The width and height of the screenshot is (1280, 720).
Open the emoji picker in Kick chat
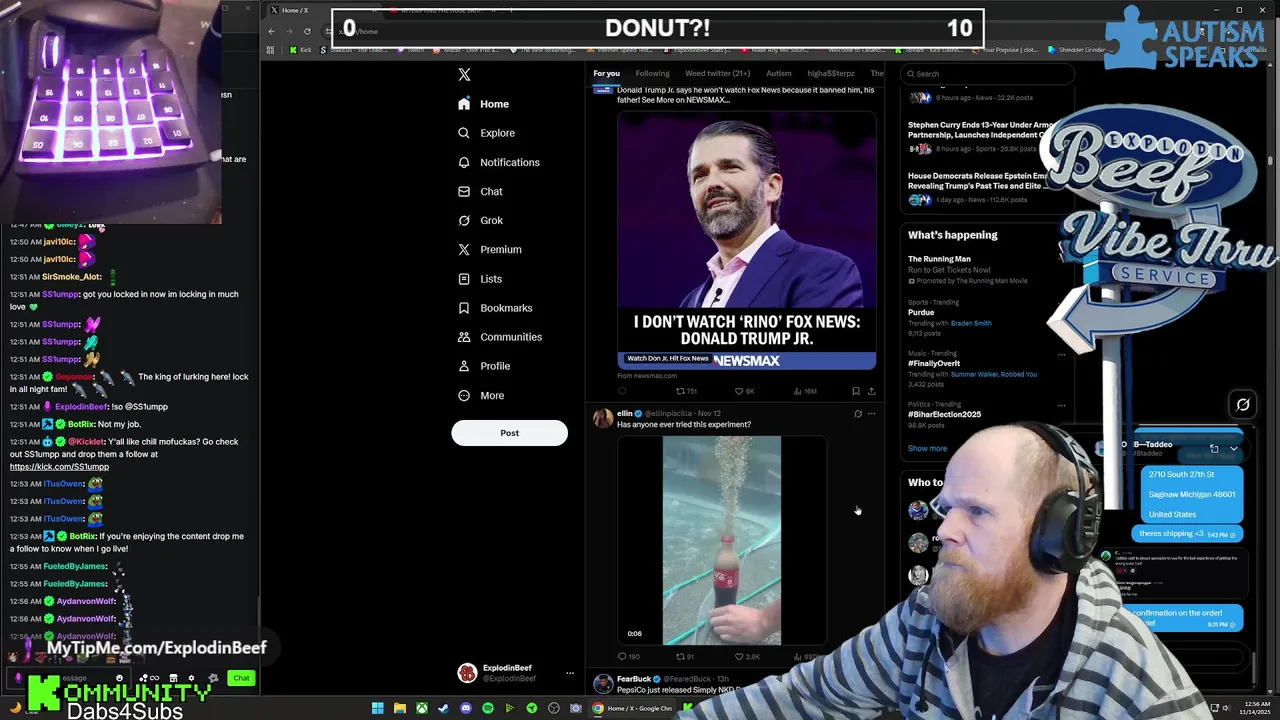click(x=119, y=678)
